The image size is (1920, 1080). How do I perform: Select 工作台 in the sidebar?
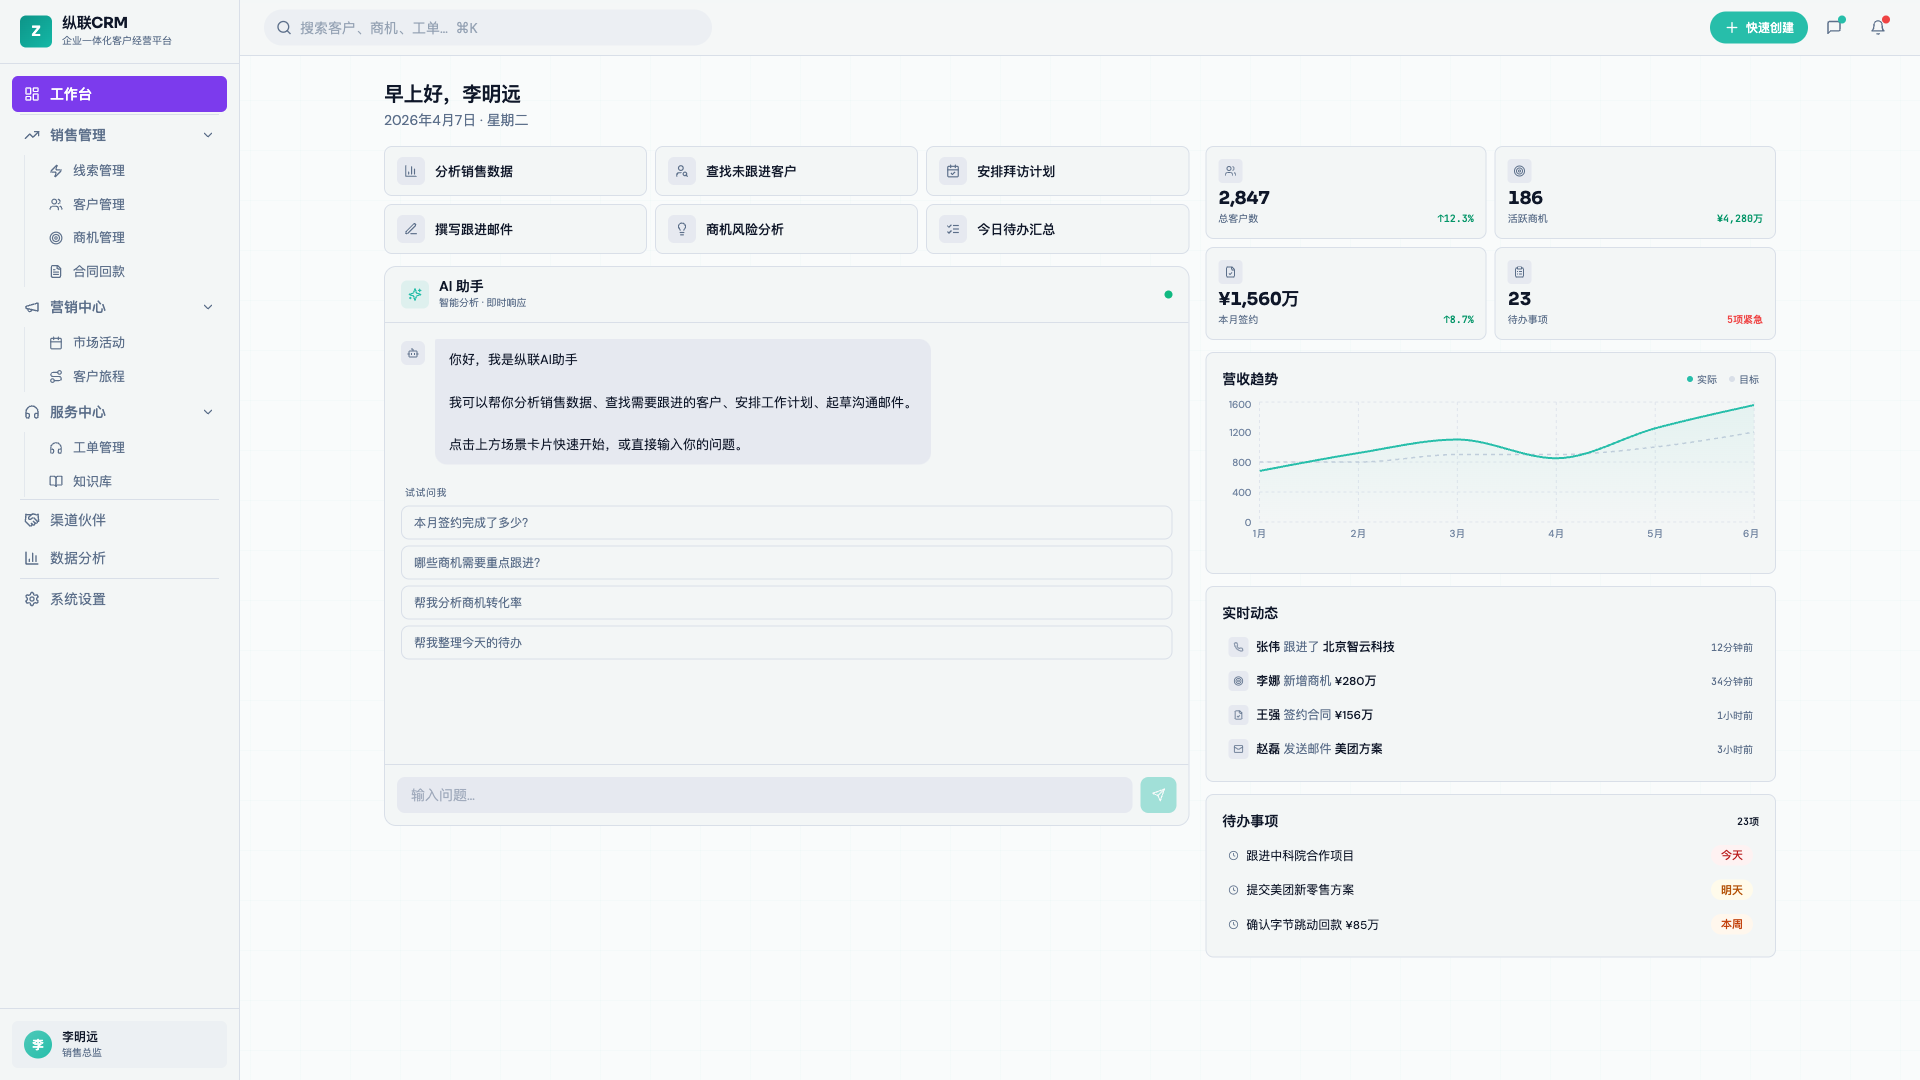(119, 93)
